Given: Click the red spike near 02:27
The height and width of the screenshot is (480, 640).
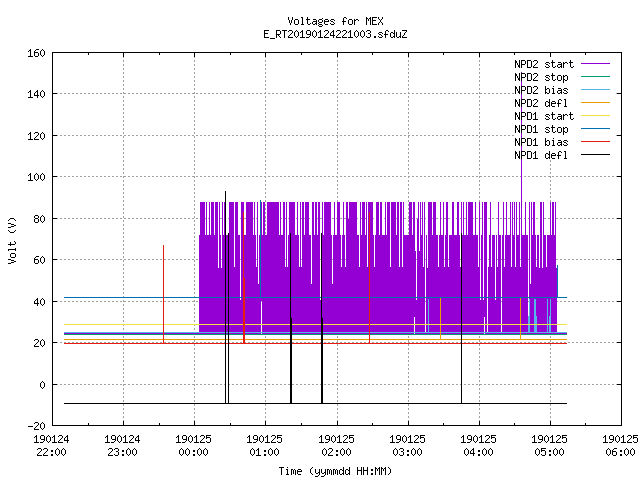Looking at the screenshot, I should (x=369, y=278).
